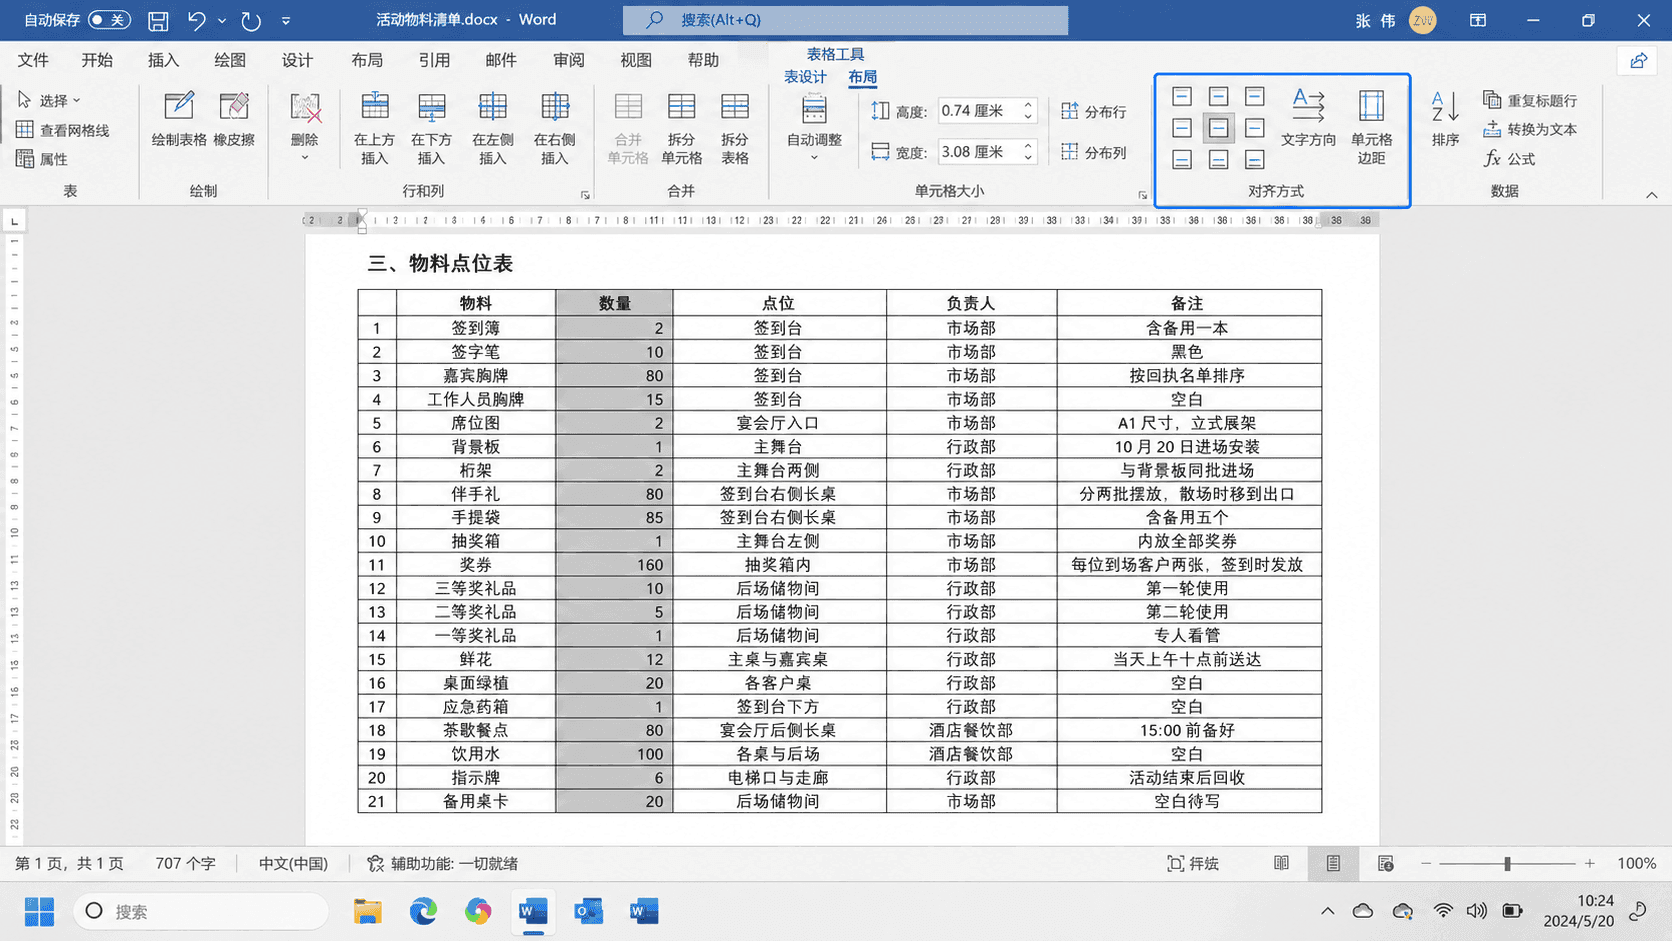Click 分布列 distribute columns
Image resolution: width=1672 pixels, height=941 pixels.
(x=1094, y=152)
